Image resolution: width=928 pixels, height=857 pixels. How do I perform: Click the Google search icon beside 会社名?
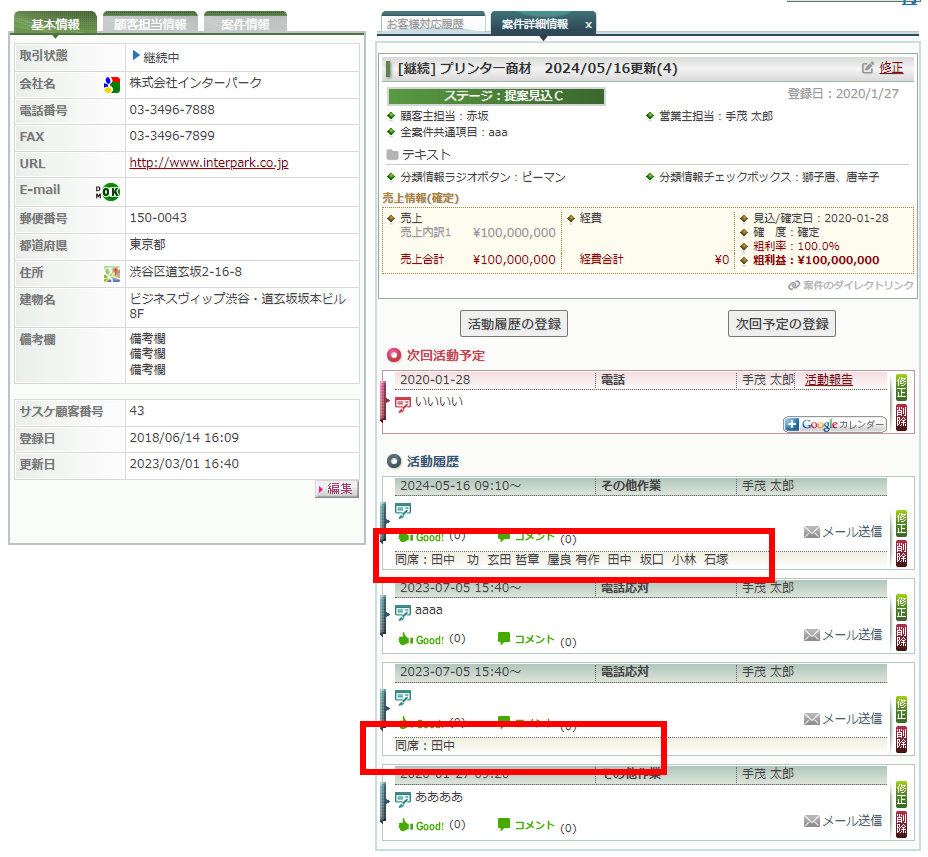click(112, 84)
